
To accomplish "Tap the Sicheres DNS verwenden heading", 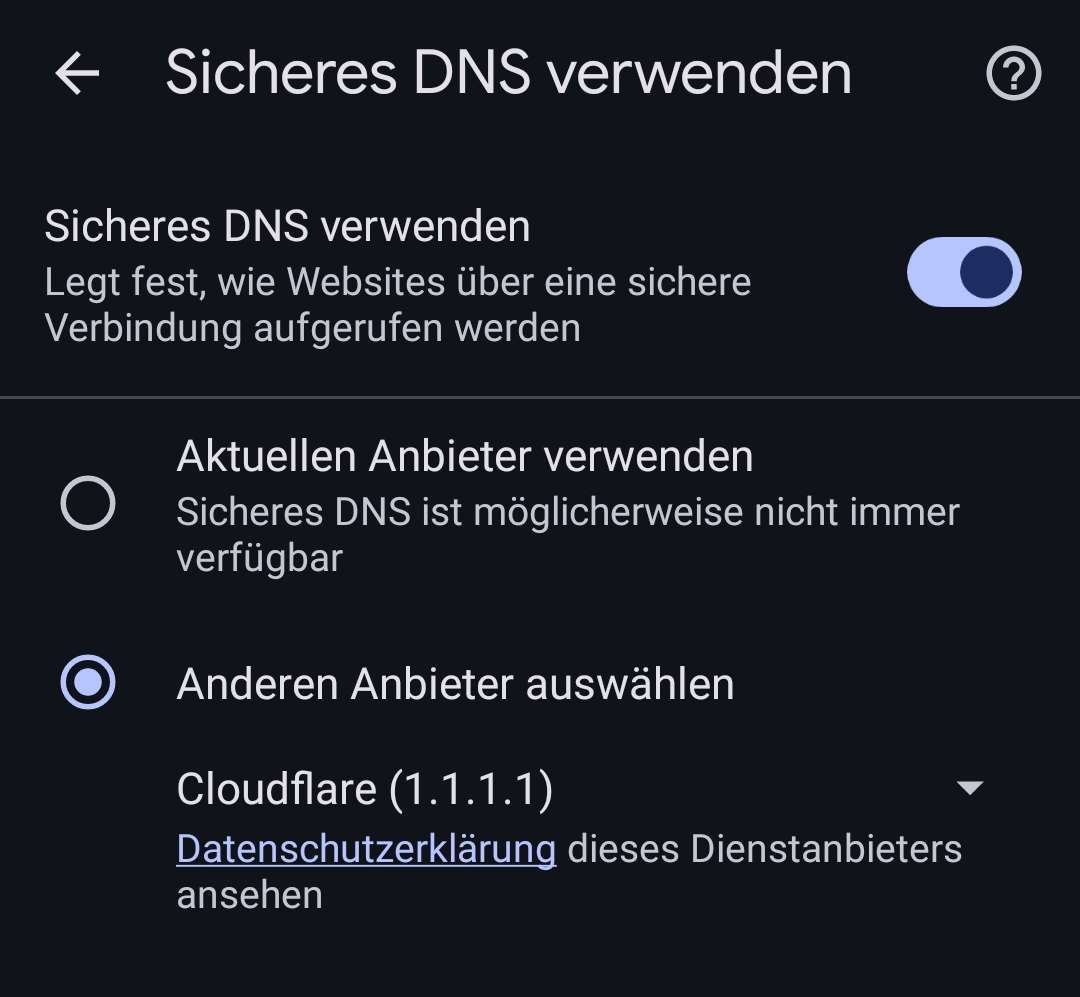I will tap(287, 225).
